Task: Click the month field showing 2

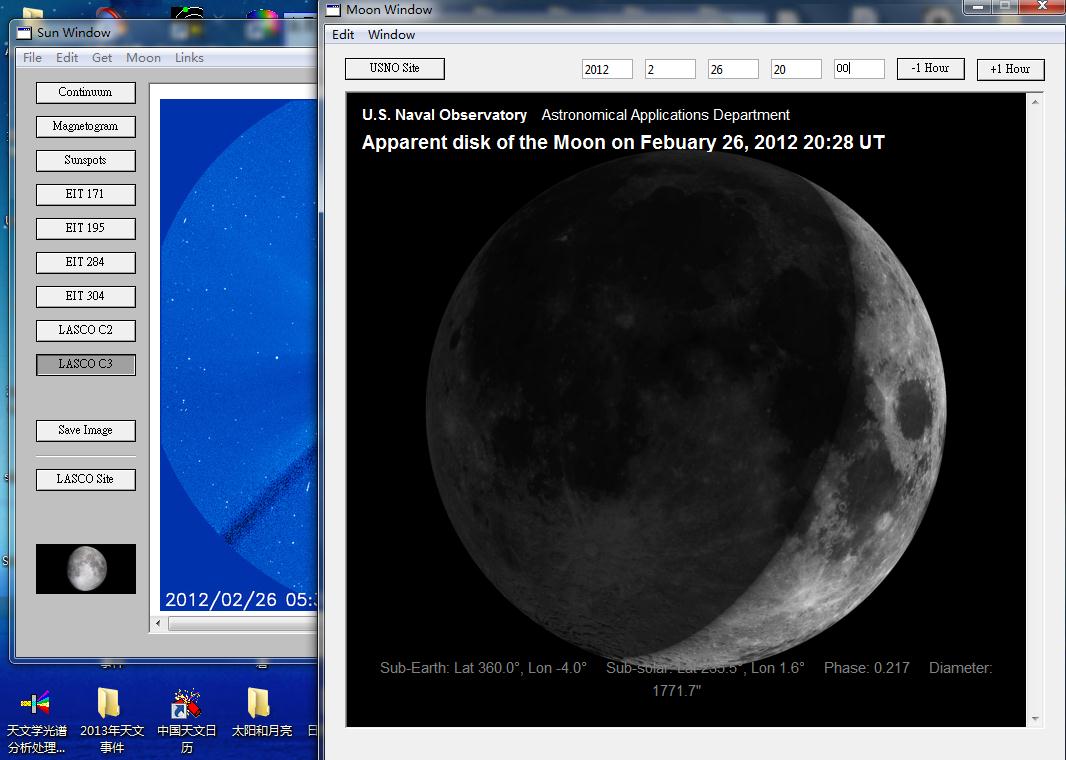Action: (x=670, y=69)
